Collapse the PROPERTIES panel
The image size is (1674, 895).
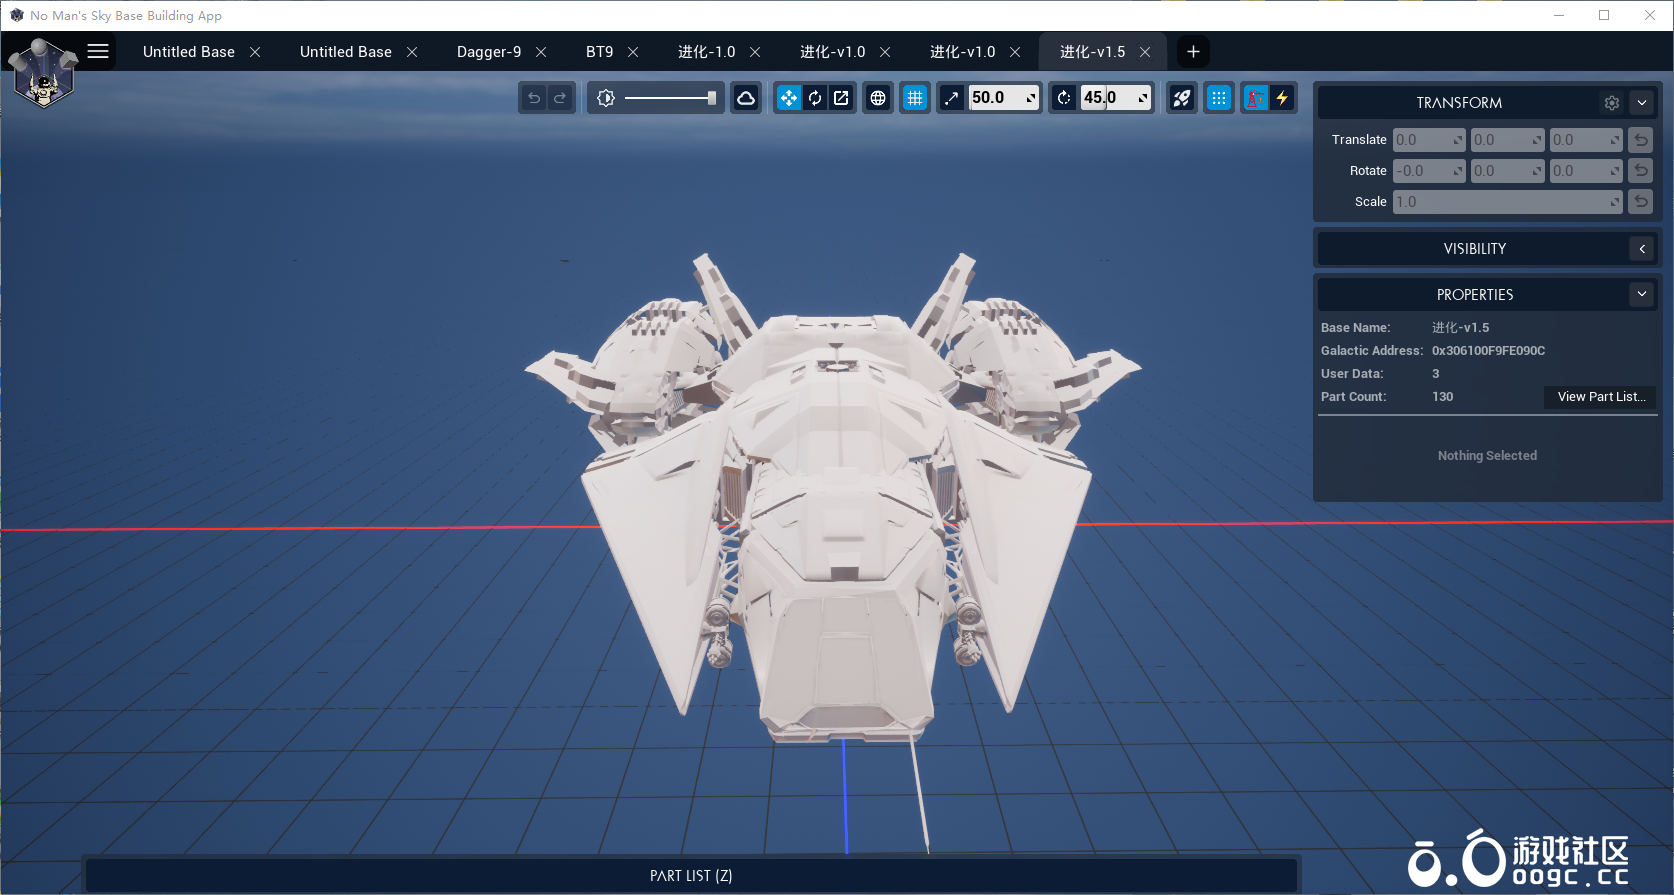pos(1642,294)
